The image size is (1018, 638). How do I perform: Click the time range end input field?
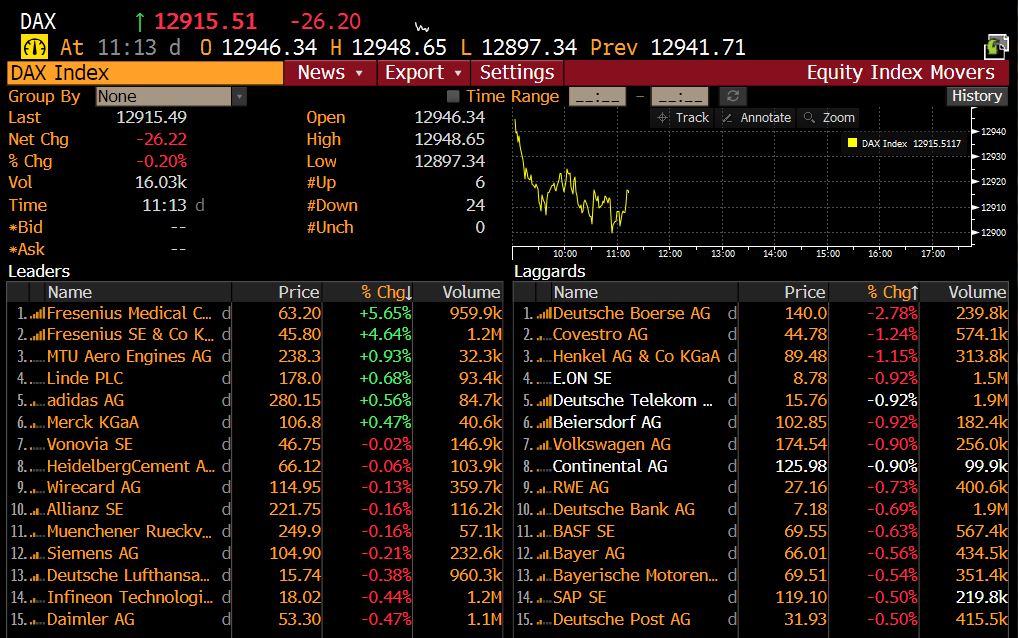680,96
